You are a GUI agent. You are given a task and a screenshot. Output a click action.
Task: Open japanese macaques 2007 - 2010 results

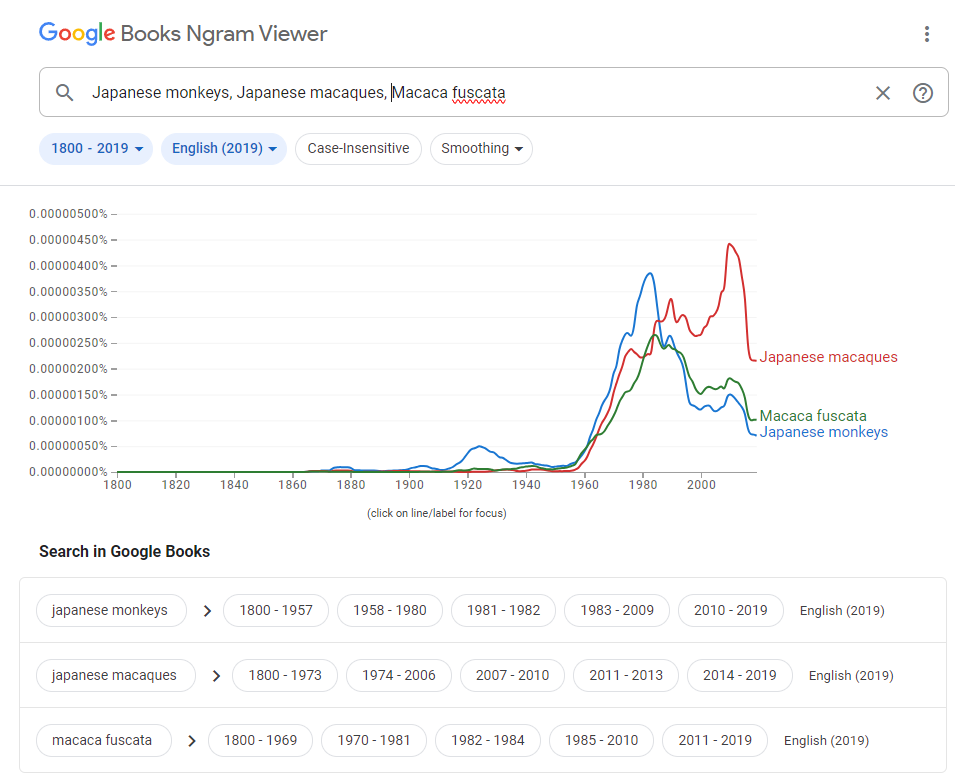point(512,676)
